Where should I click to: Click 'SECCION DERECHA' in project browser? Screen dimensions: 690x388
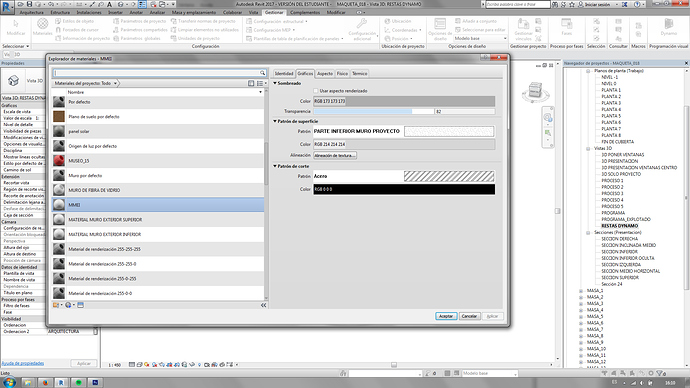point(619,239)
